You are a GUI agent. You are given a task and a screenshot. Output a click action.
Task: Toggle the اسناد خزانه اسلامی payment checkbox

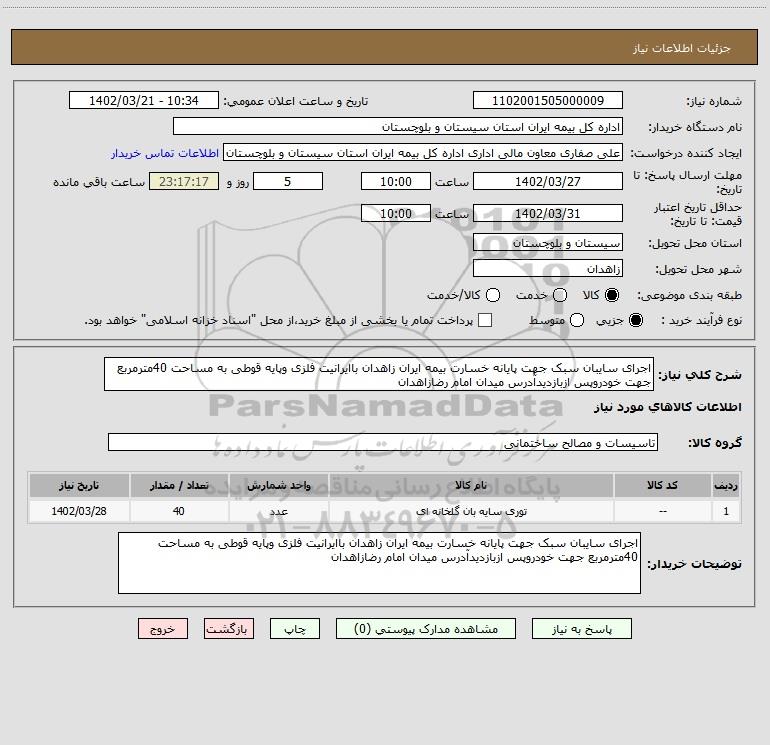[x=485, y=320]
